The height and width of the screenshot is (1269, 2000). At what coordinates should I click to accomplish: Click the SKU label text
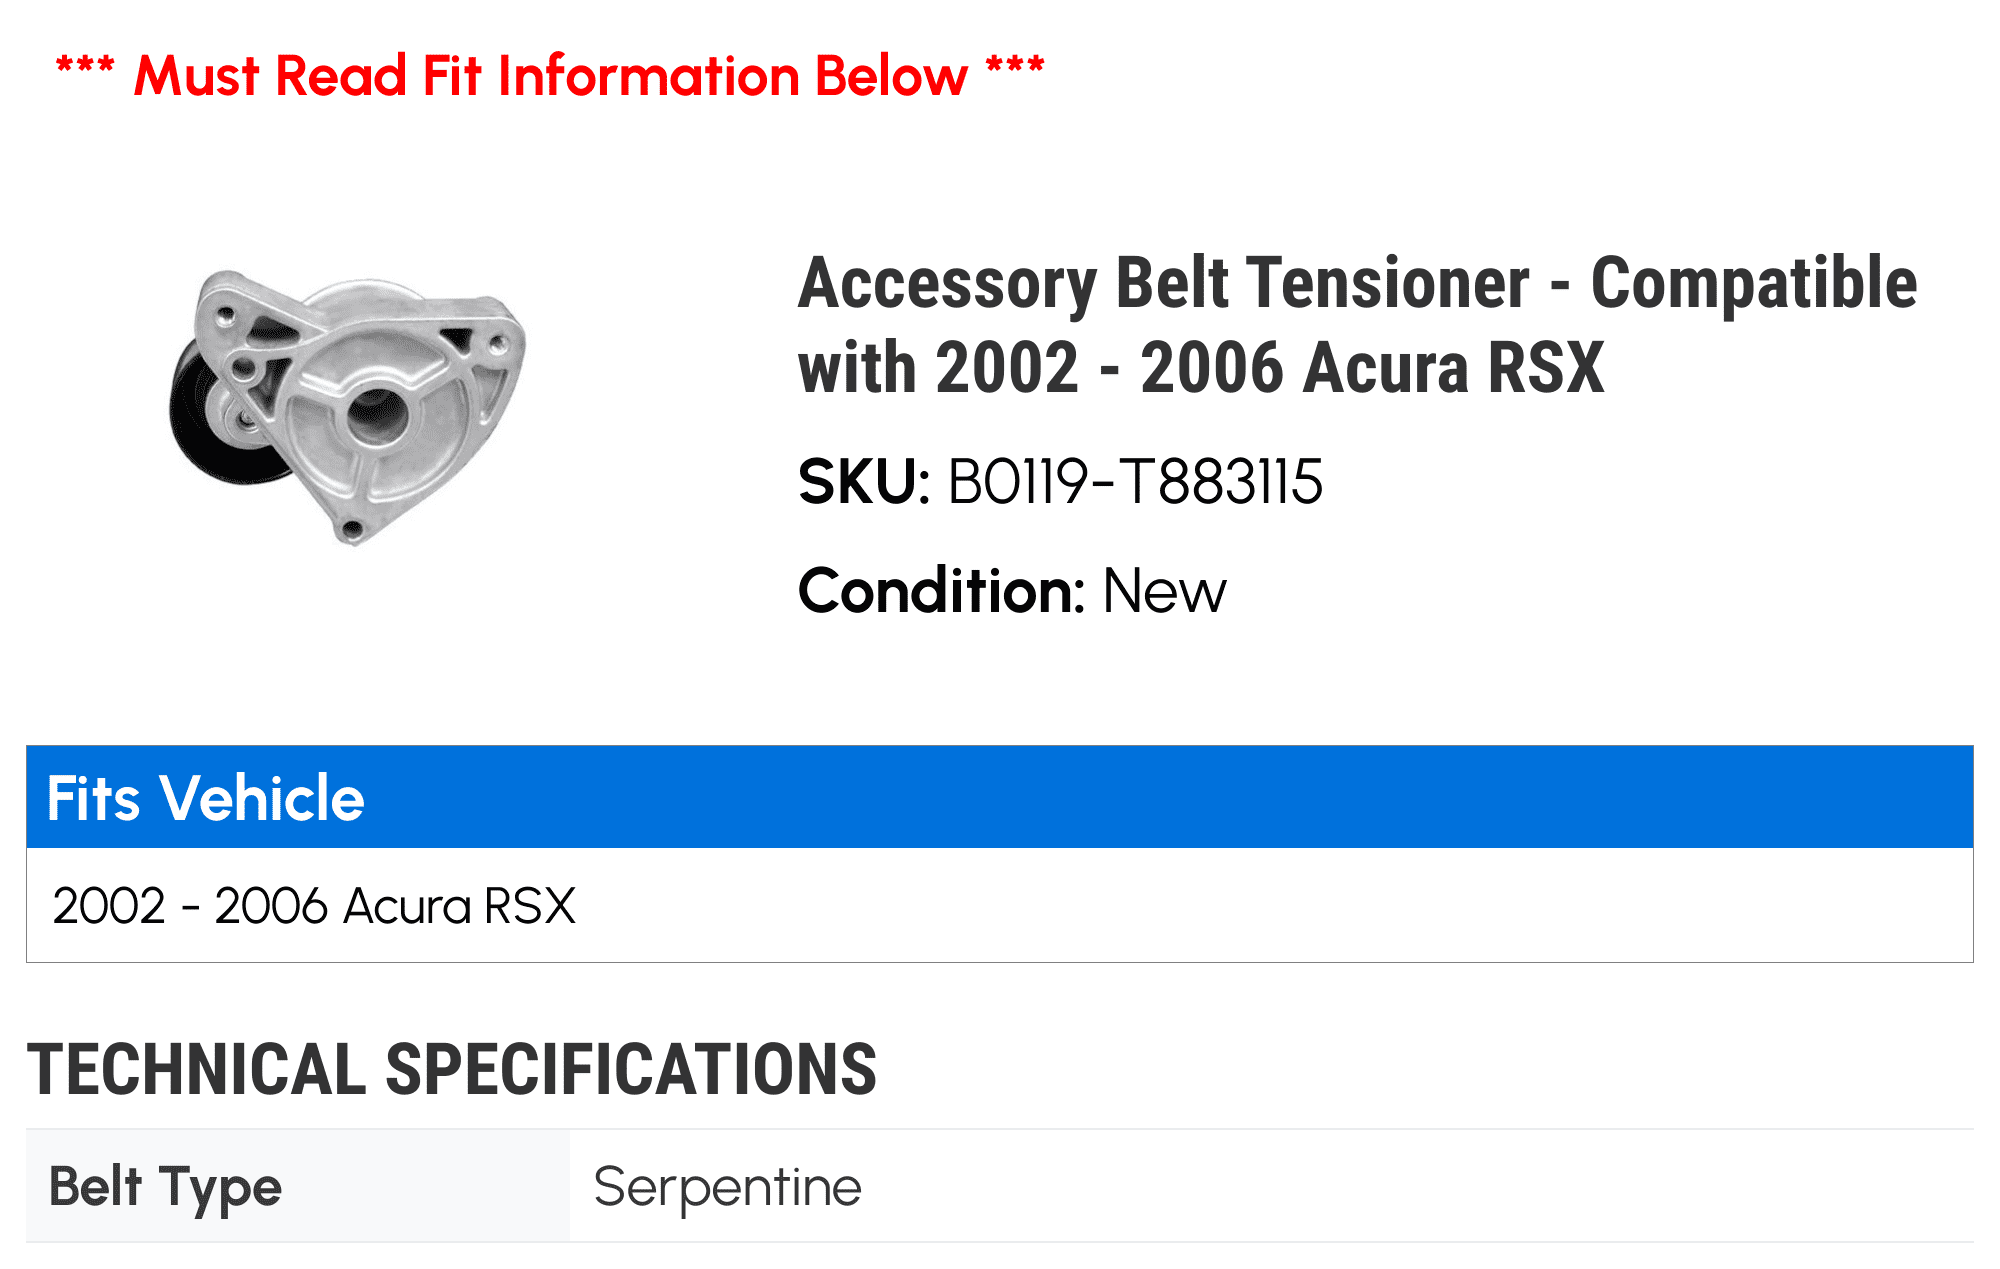(864, 481)
